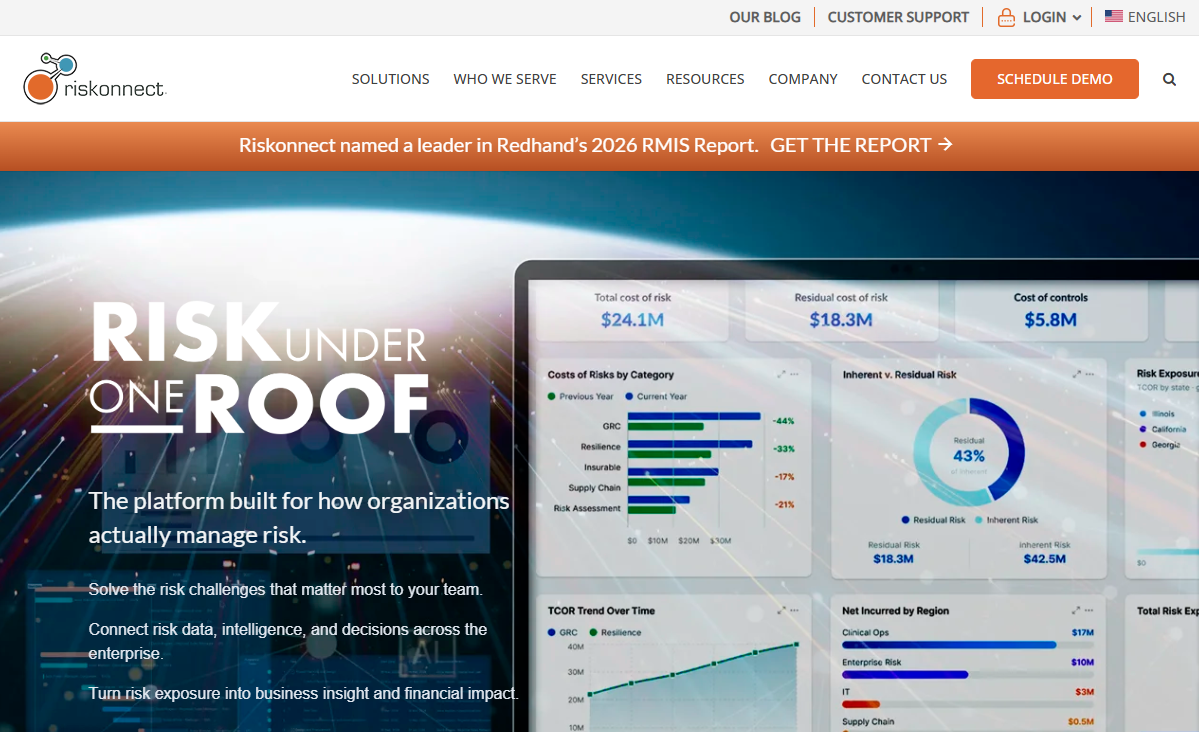Click the US flag language icon
Viewport: 1199px width, 732px height.
point(1113,16)
